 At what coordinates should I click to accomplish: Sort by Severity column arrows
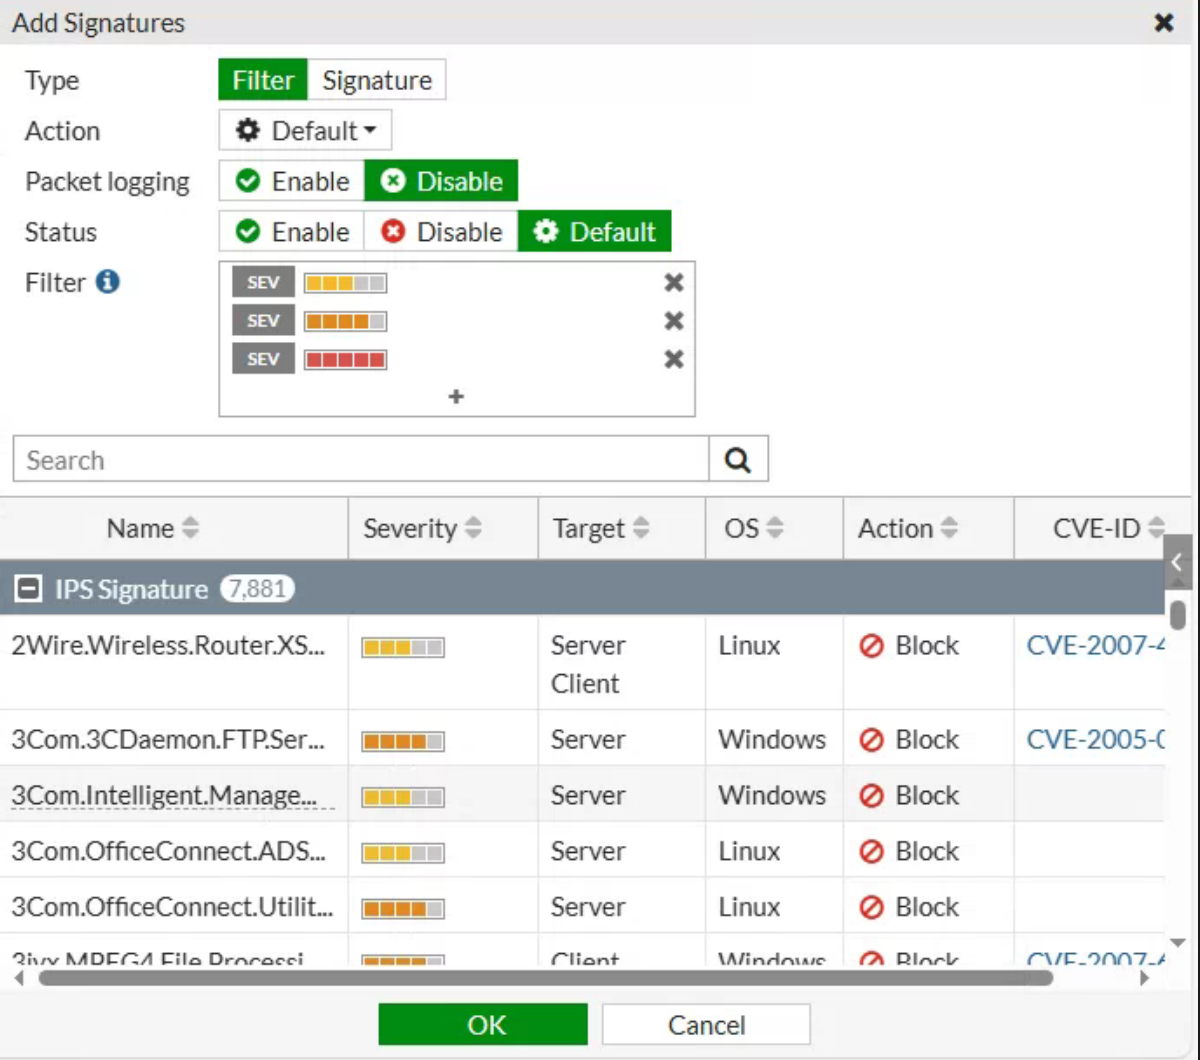point(474,528)
